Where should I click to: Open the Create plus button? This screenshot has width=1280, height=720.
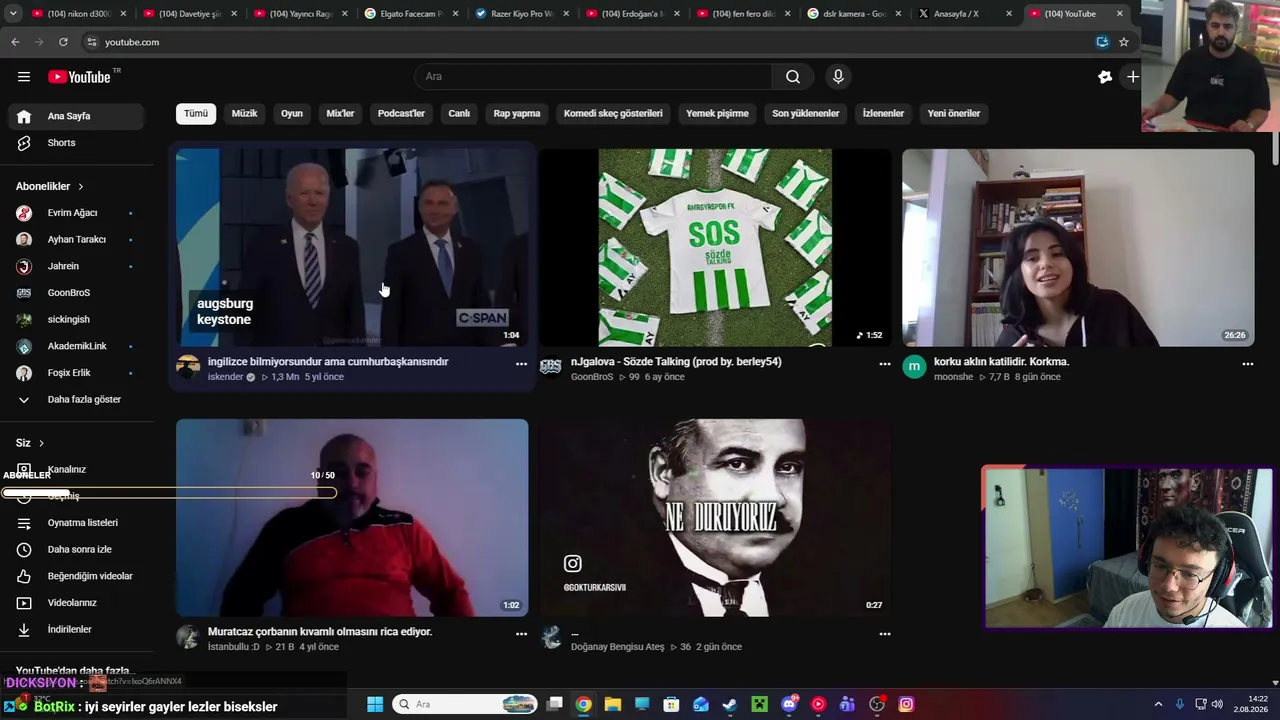tap(1132, 77)
